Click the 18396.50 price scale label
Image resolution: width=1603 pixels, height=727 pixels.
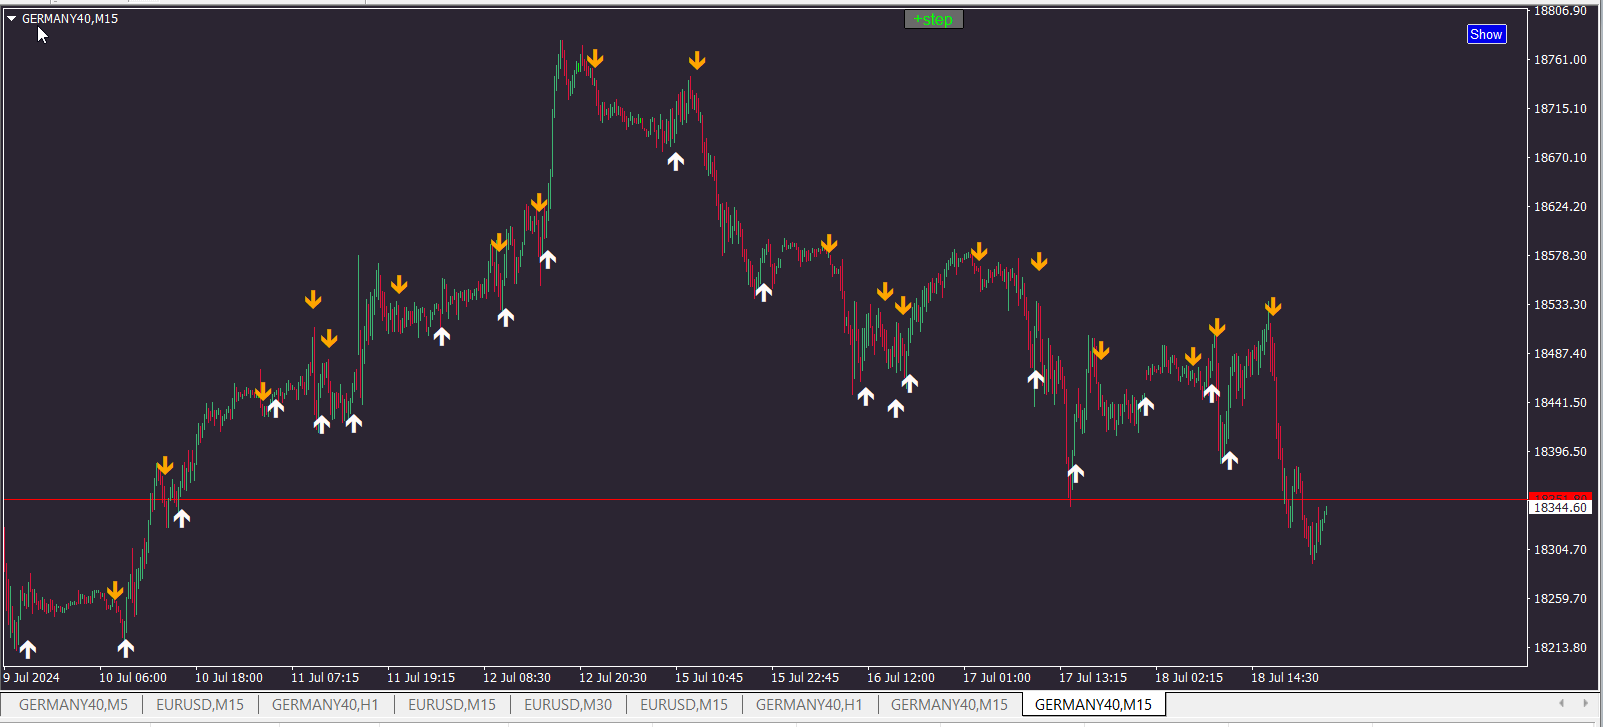point(1560,452)
